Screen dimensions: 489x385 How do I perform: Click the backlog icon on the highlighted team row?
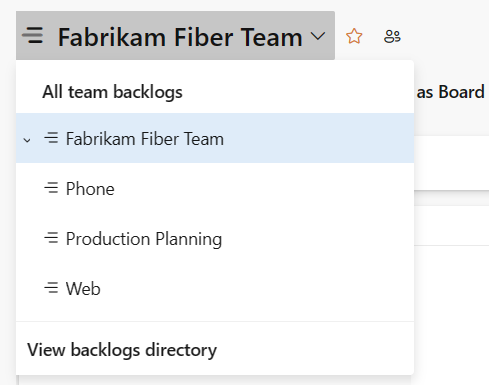tap(51, 138)
